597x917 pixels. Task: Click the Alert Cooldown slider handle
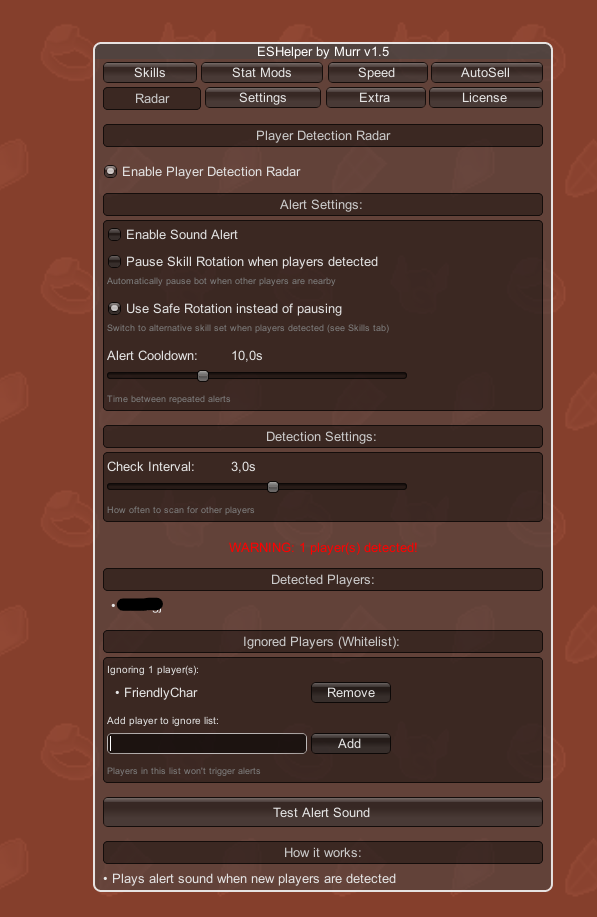point(203,376)
